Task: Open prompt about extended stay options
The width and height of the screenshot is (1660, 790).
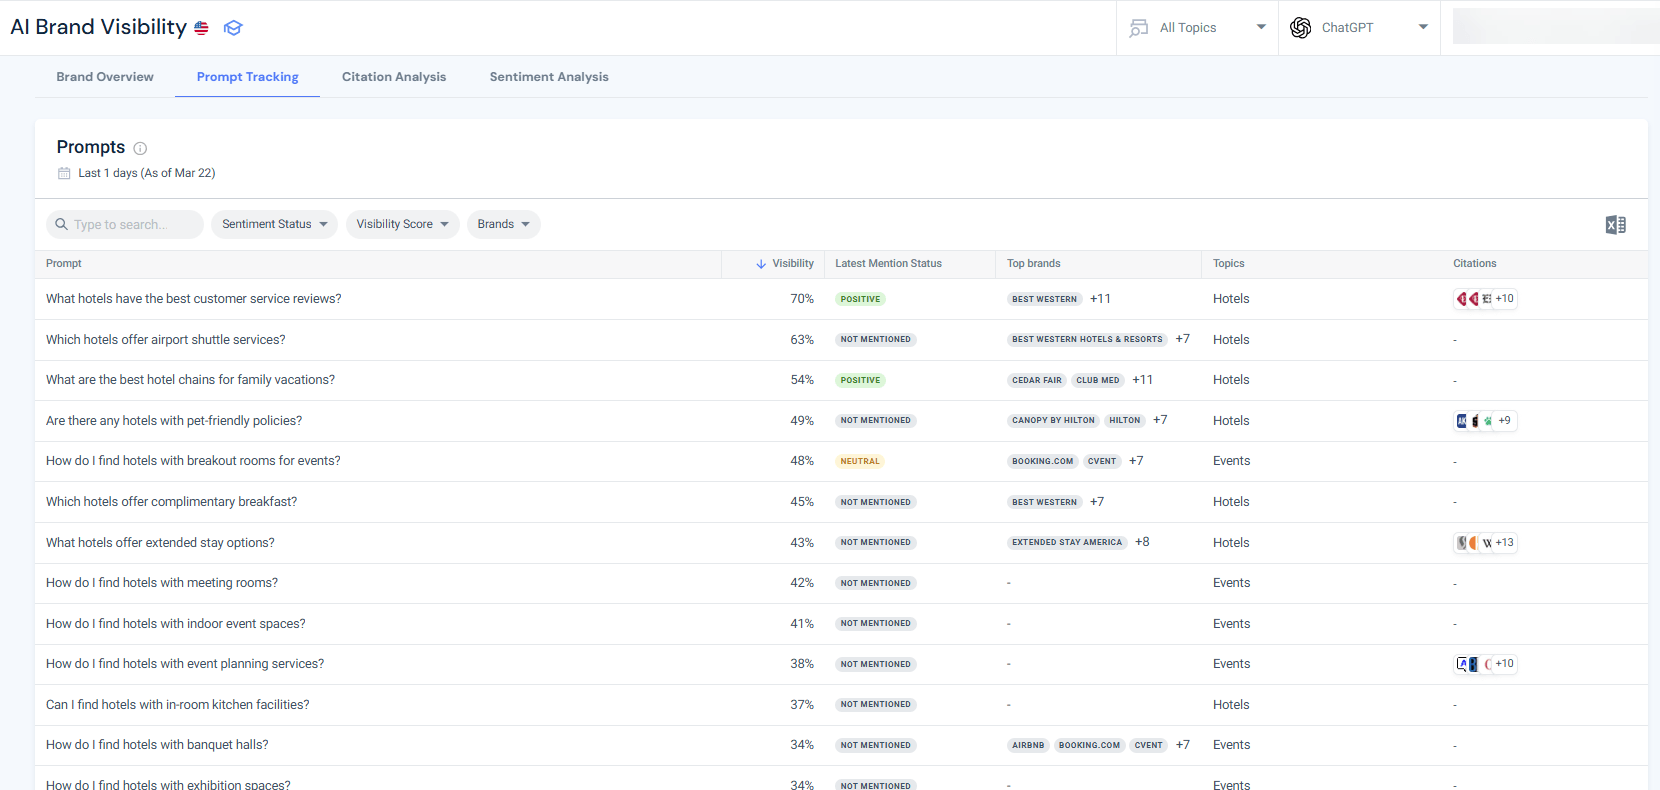Action: [160, 543]
